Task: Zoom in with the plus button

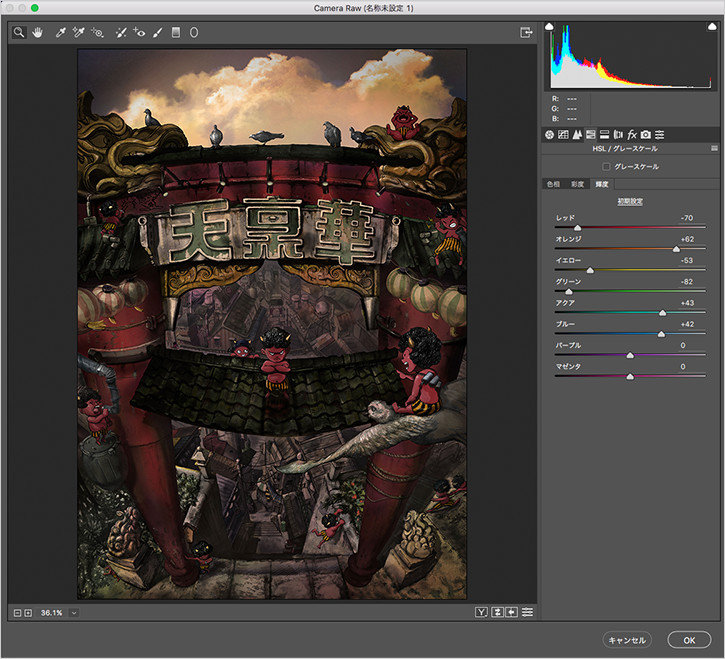Action: point(28,613)
